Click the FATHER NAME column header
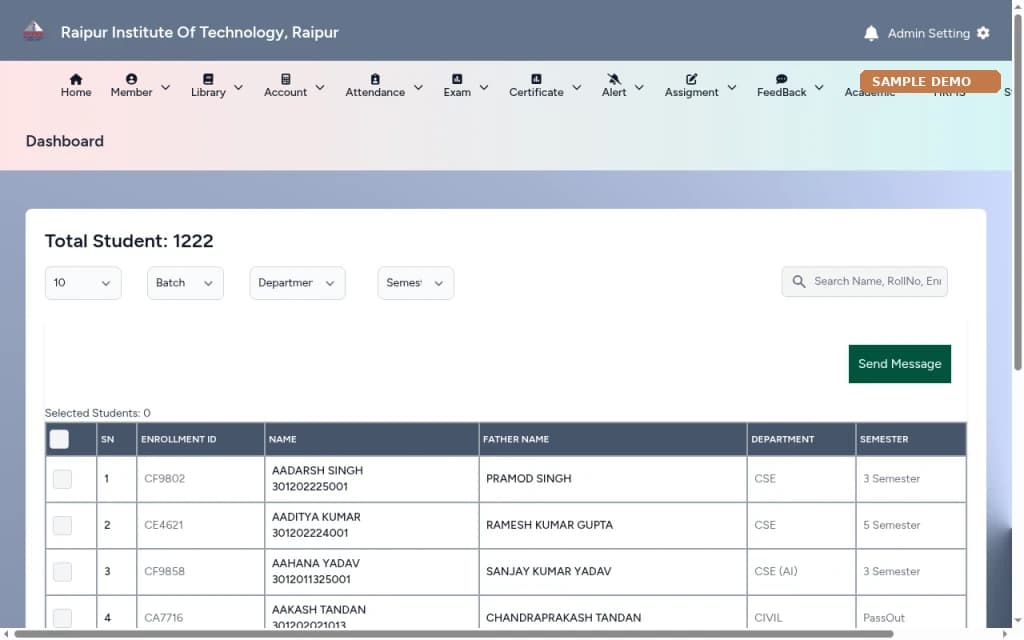This screenshot has height=640, width=1024. pos(515,440)
